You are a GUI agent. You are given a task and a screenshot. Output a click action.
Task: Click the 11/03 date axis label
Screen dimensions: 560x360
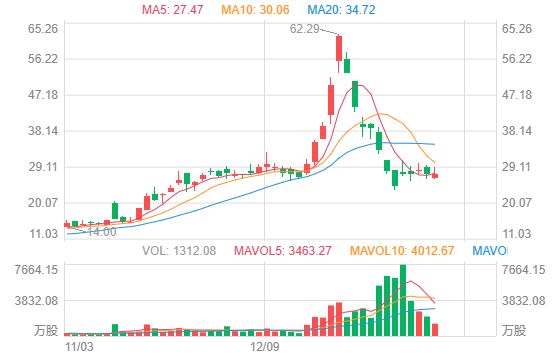pos(79,347)
